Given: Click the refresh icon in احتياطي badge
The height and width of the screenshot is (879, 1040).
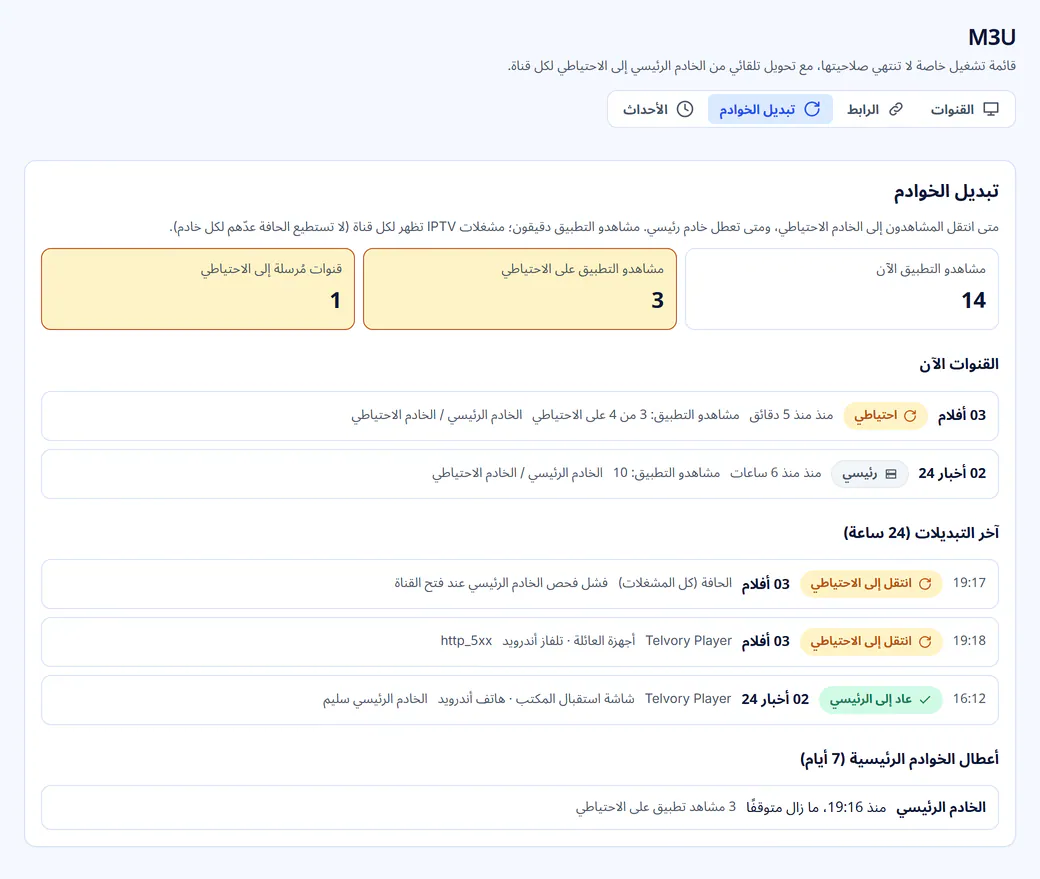Looking at the screenshot, I should click(910, 415).
